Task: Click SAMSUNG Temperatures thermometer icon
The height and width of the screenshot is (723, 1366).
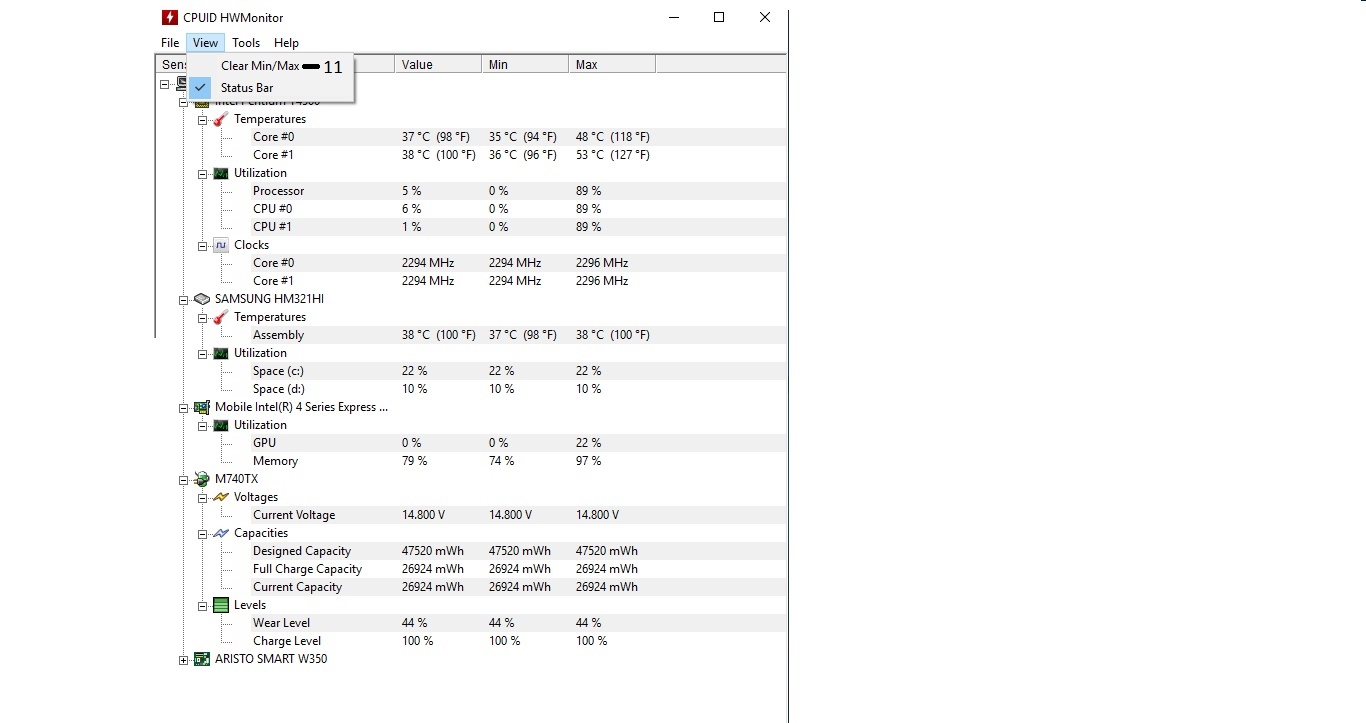Action: point(221,317)
